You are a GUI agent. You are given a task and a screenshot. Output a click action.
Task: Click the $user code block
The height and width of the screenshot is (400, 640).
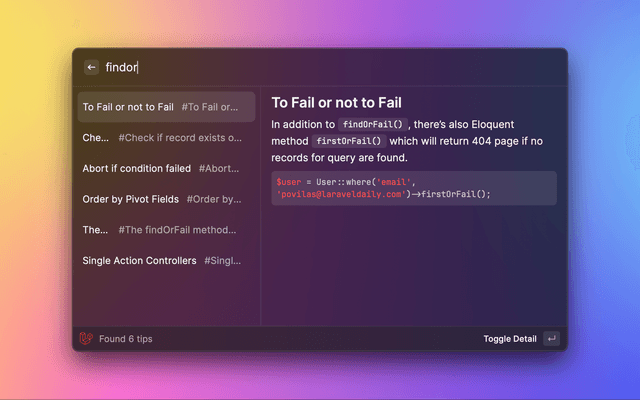tap(414, 188)
